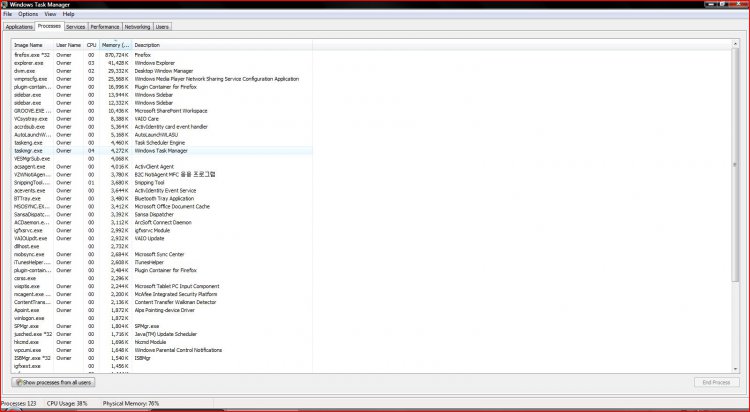This screenshot has height=412, width=750.
Task: Click the B2C NotiAgent MFC description
Action: 175,175
